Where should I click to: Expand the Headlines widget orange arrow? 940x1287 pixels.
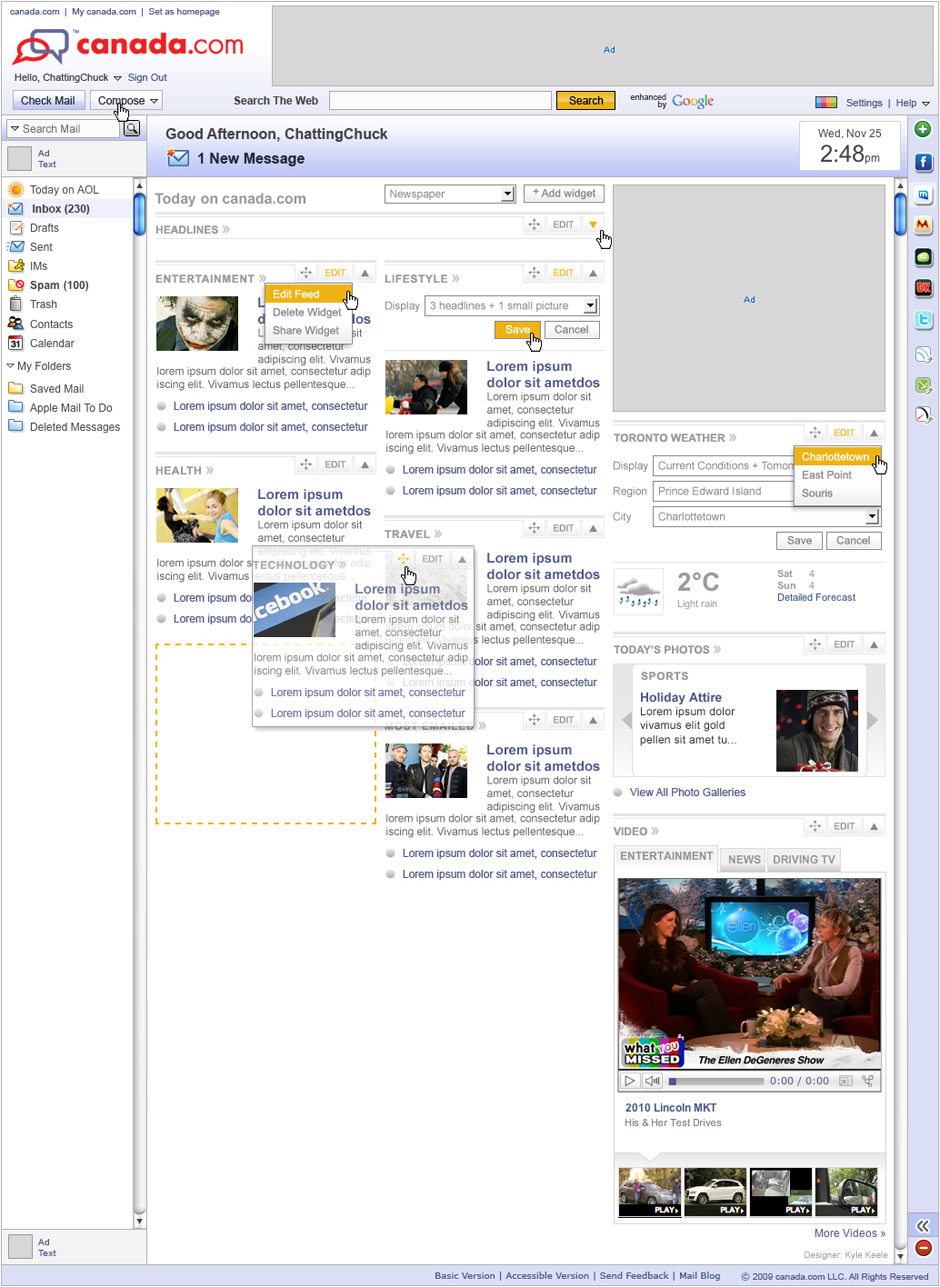click(593, 226)
